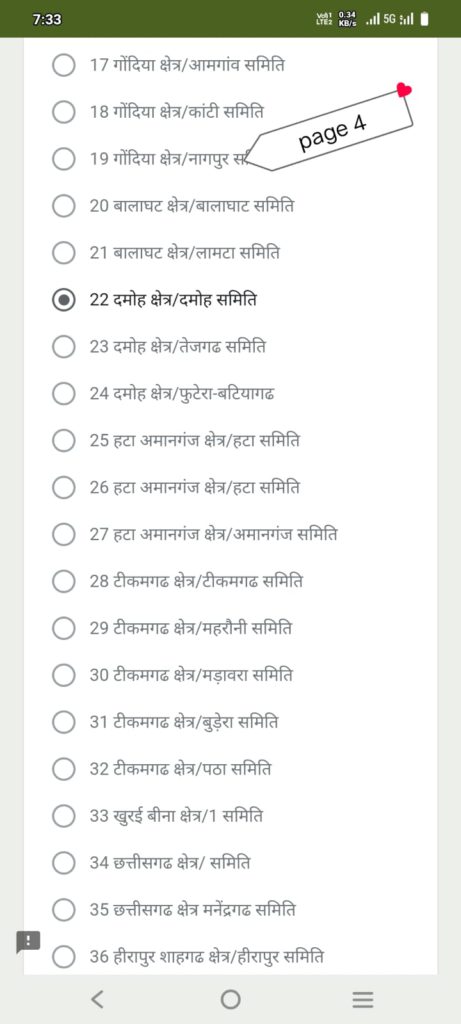461x1024 pixels.
Task: Choose 20 बालाघट क्षेत्र/बालाघाट समिति
Action: [63, 206]
